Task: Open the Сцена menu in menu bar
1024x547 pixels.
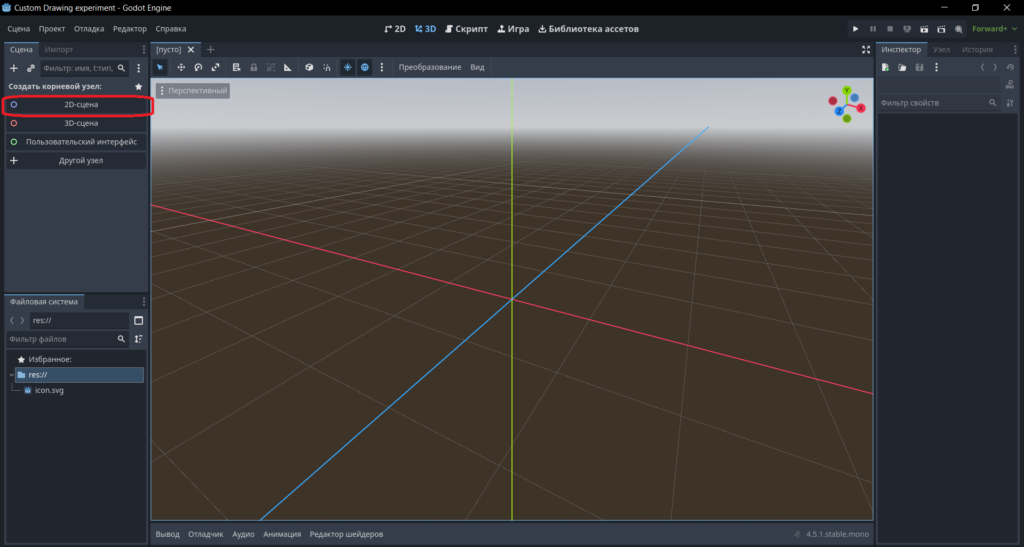Action: 18,29
